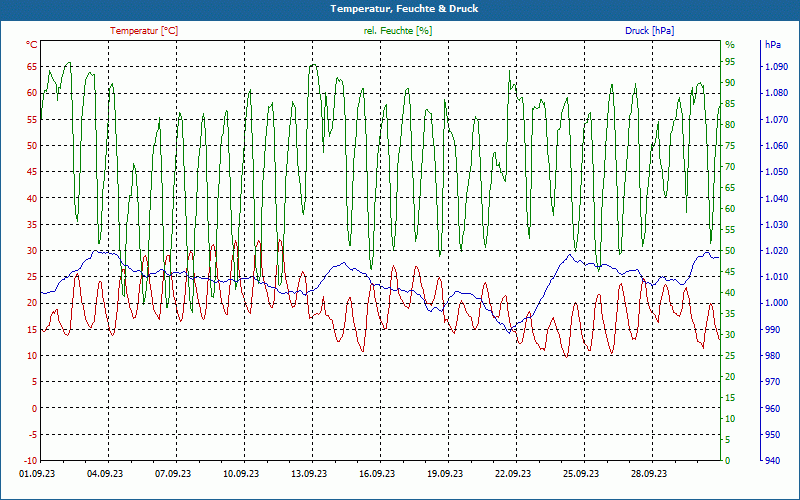Select red temperature axis value "50"
This screenshot has width=800, height=500.
(32, 145)
